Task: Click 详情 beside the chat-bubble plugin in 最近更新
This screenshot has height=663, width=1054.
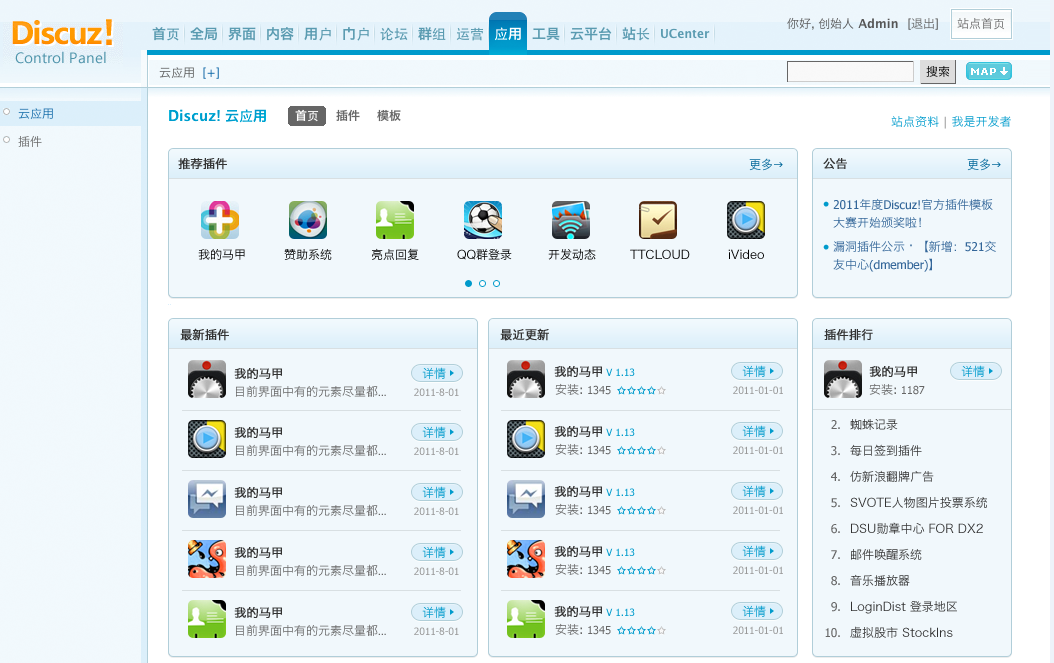Action: (x=757, y=492)
